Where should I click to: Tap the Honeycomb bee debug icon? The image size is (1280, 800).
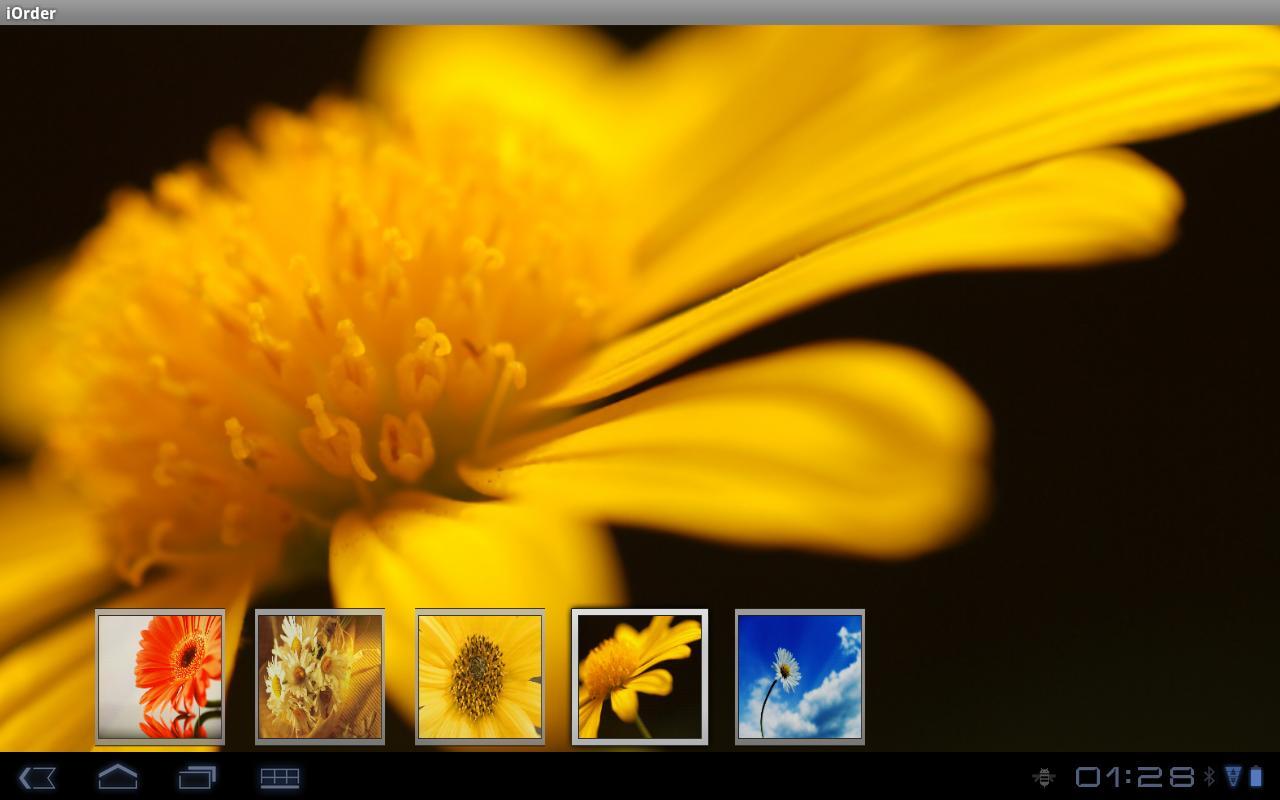[x=1043, y=777]
